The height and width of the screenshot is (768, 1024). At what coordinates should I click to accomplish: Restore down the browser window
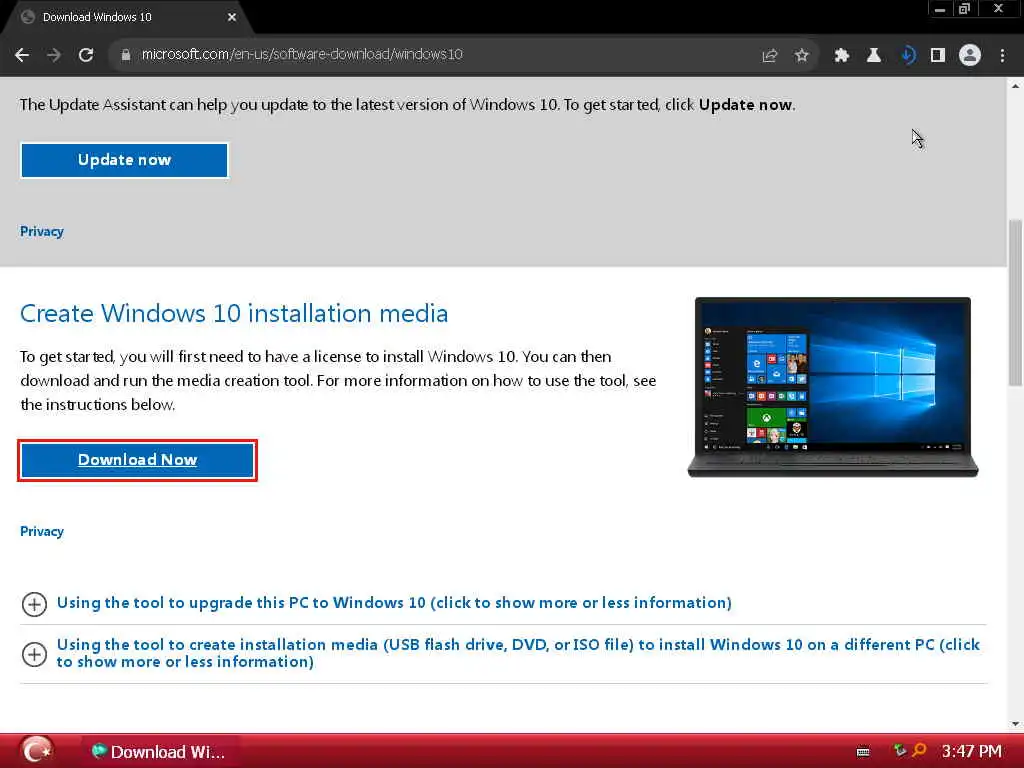[965, 9]
